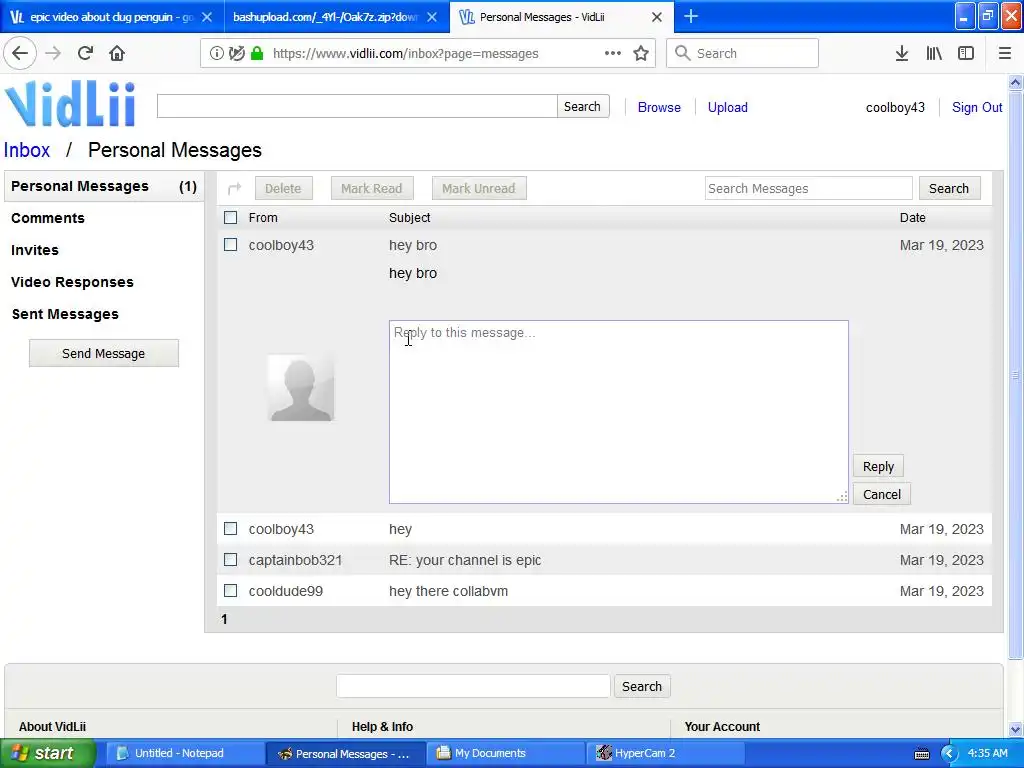Open a new tab with plus icon

pyautogui.click(x=691, y=16)
